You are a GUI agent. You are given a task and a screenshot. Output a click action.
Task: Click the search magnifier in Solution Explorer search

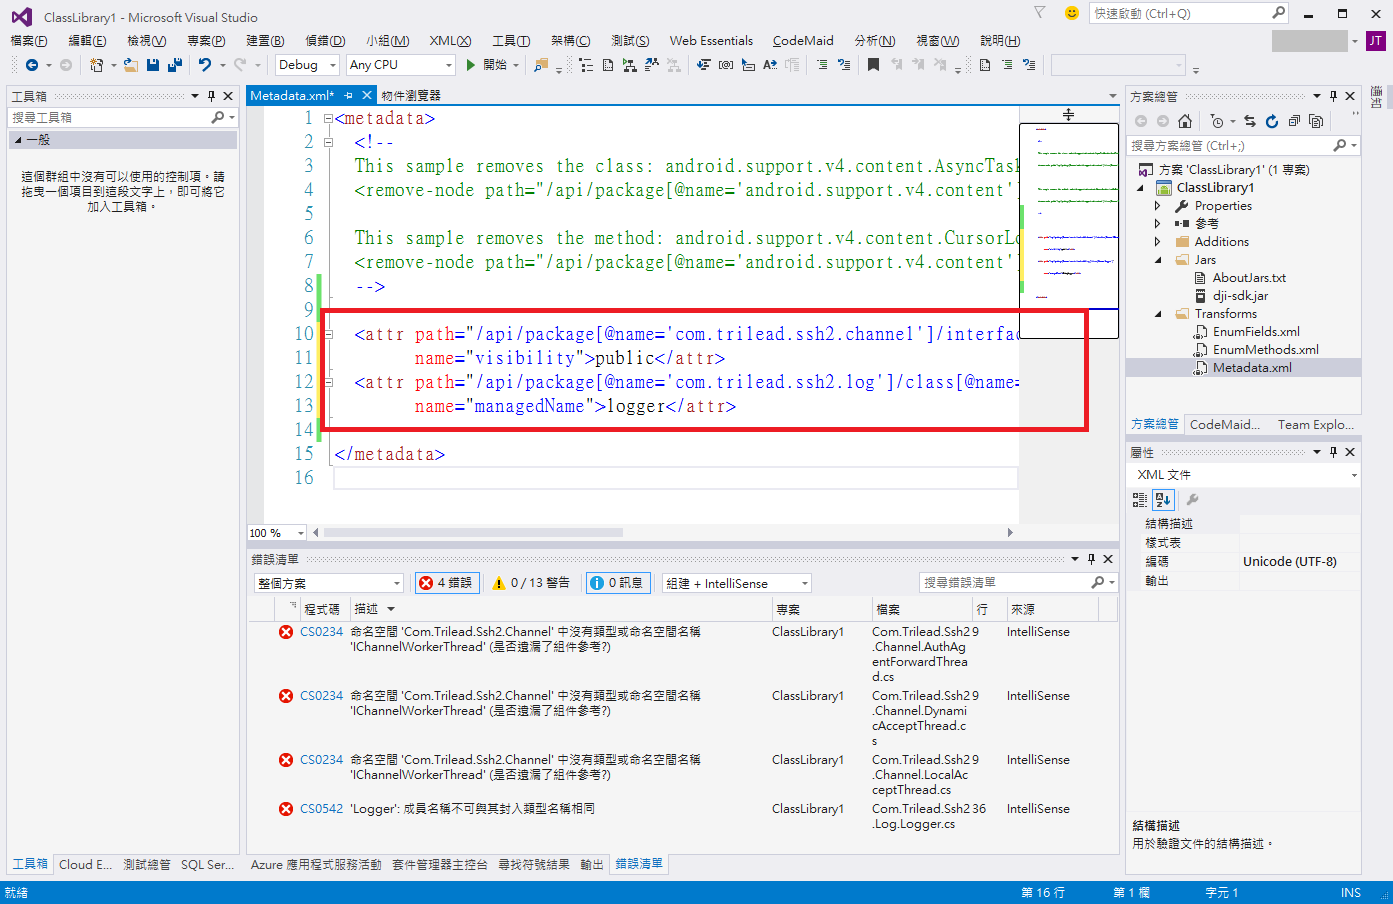[1340, 145]
